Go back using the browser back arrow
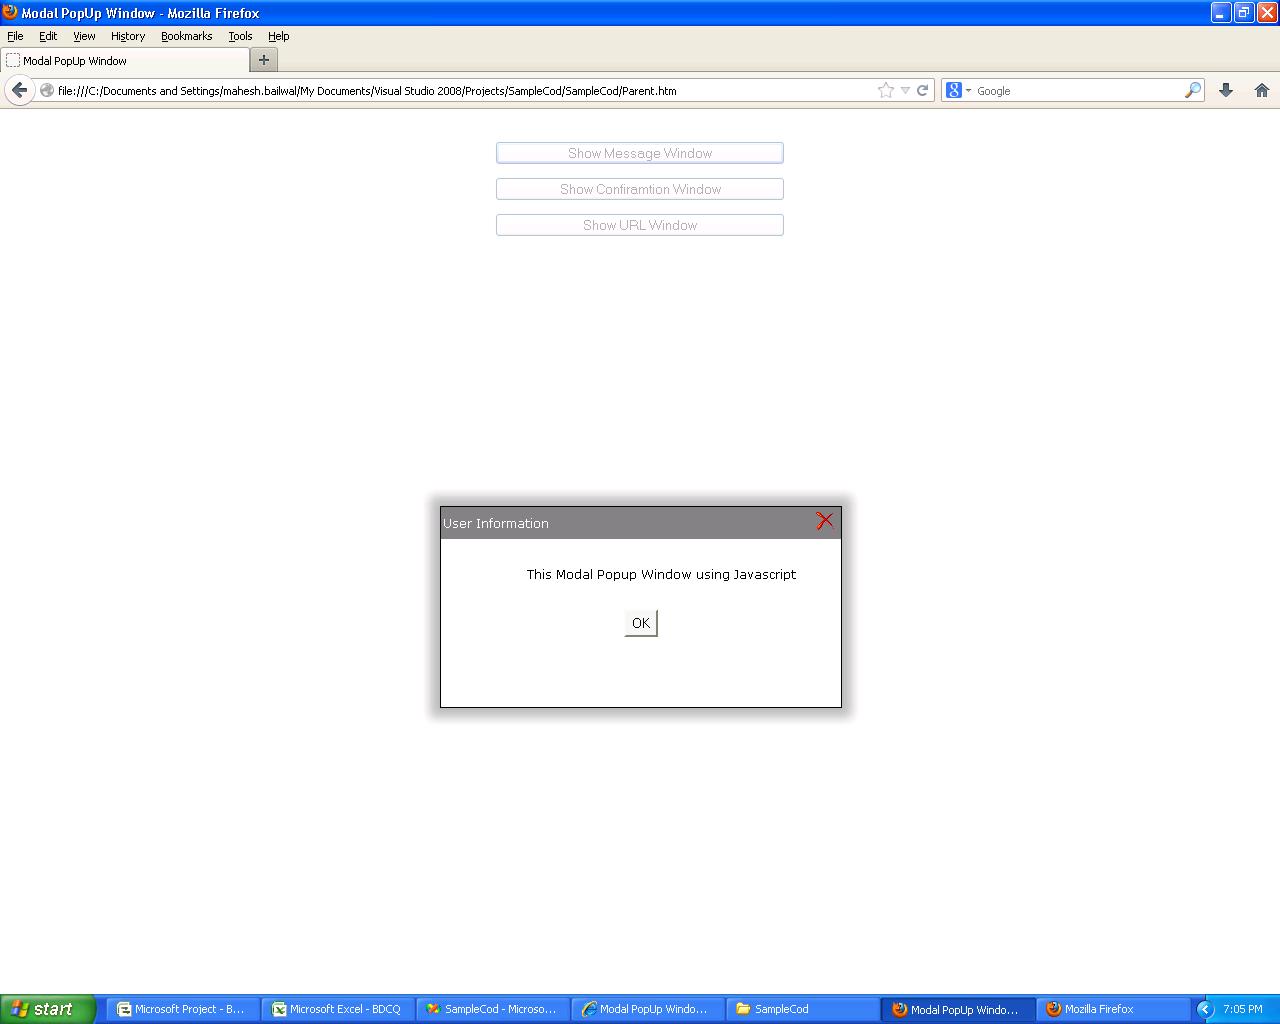Image resolution: width=1280 pixels, height=1024 pixels. (19, 90)
